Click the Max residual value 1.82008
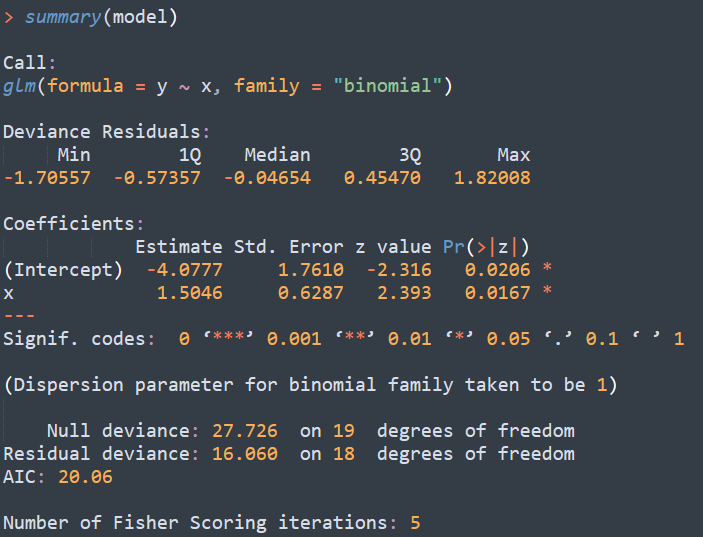Screen dimensions: 703x537 (x=492, y=178)
